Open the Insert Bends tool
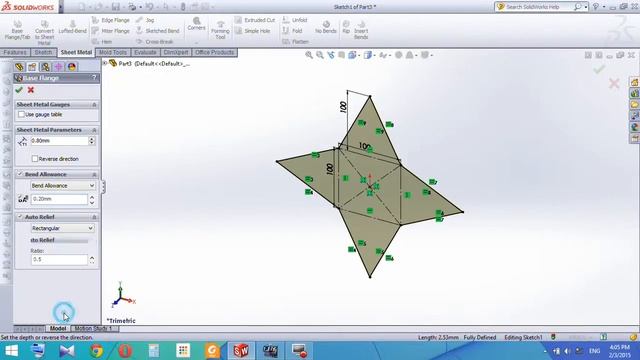 coord(361,30)
